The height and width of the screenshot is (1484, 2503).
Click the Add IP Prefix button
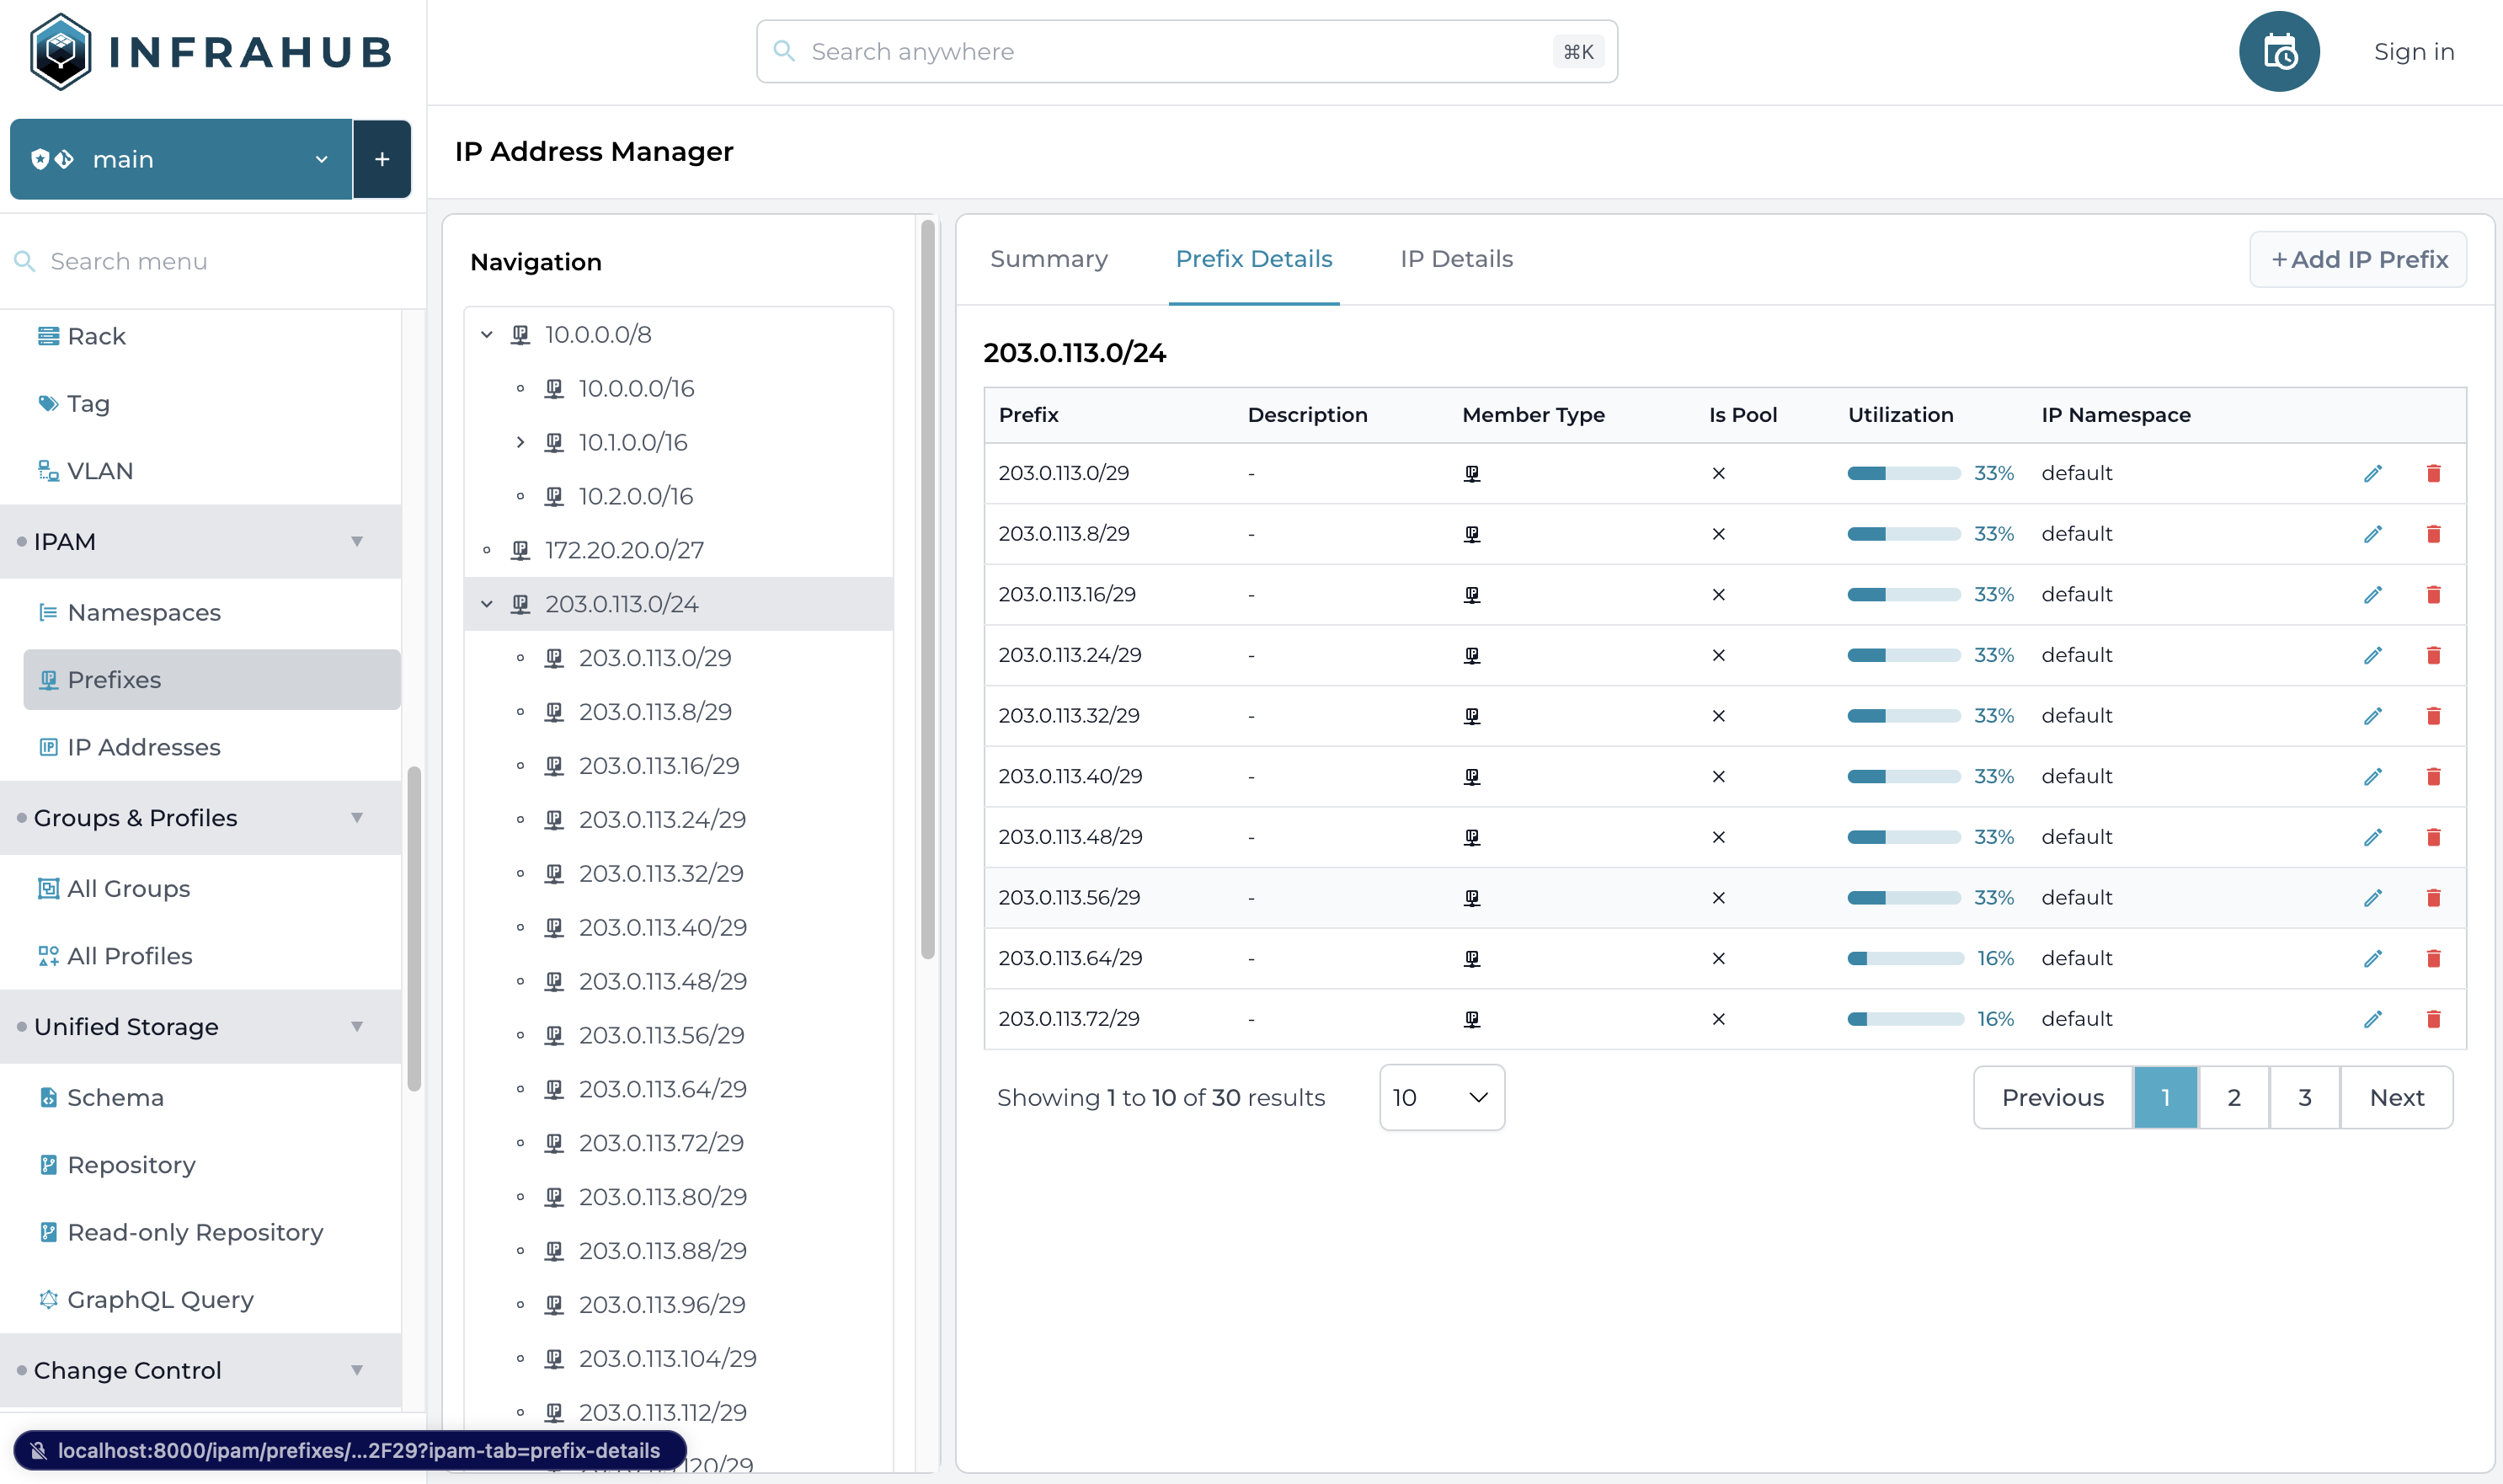point(2360,258)
